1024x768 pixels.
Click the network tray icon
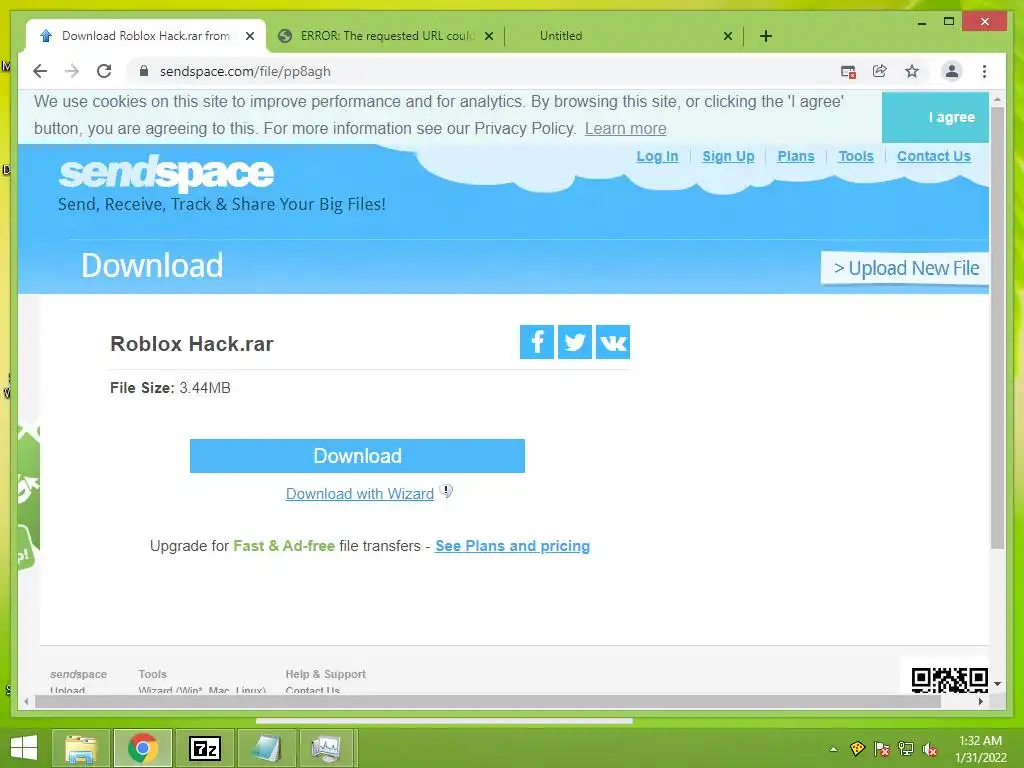[906, 749]
